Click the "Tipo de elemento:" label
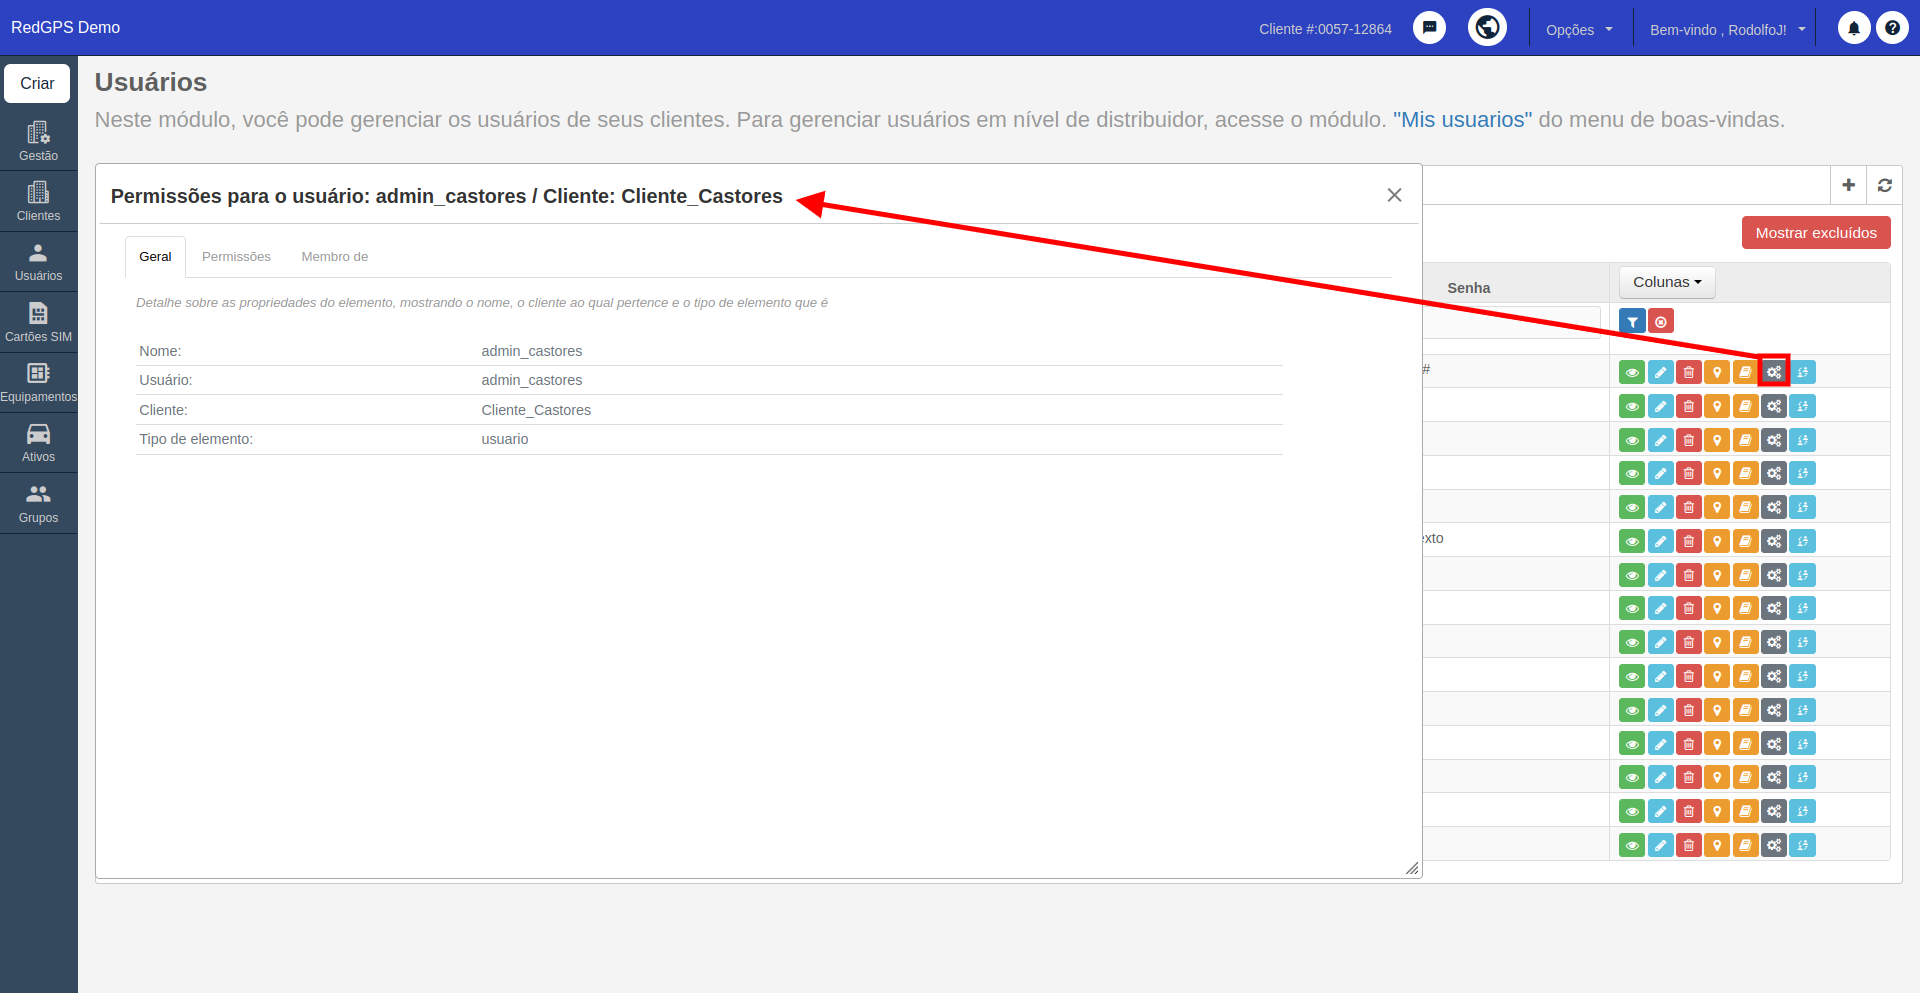Image resolution: width=1920 pixels, height=993 pixels. click(196, 439)
